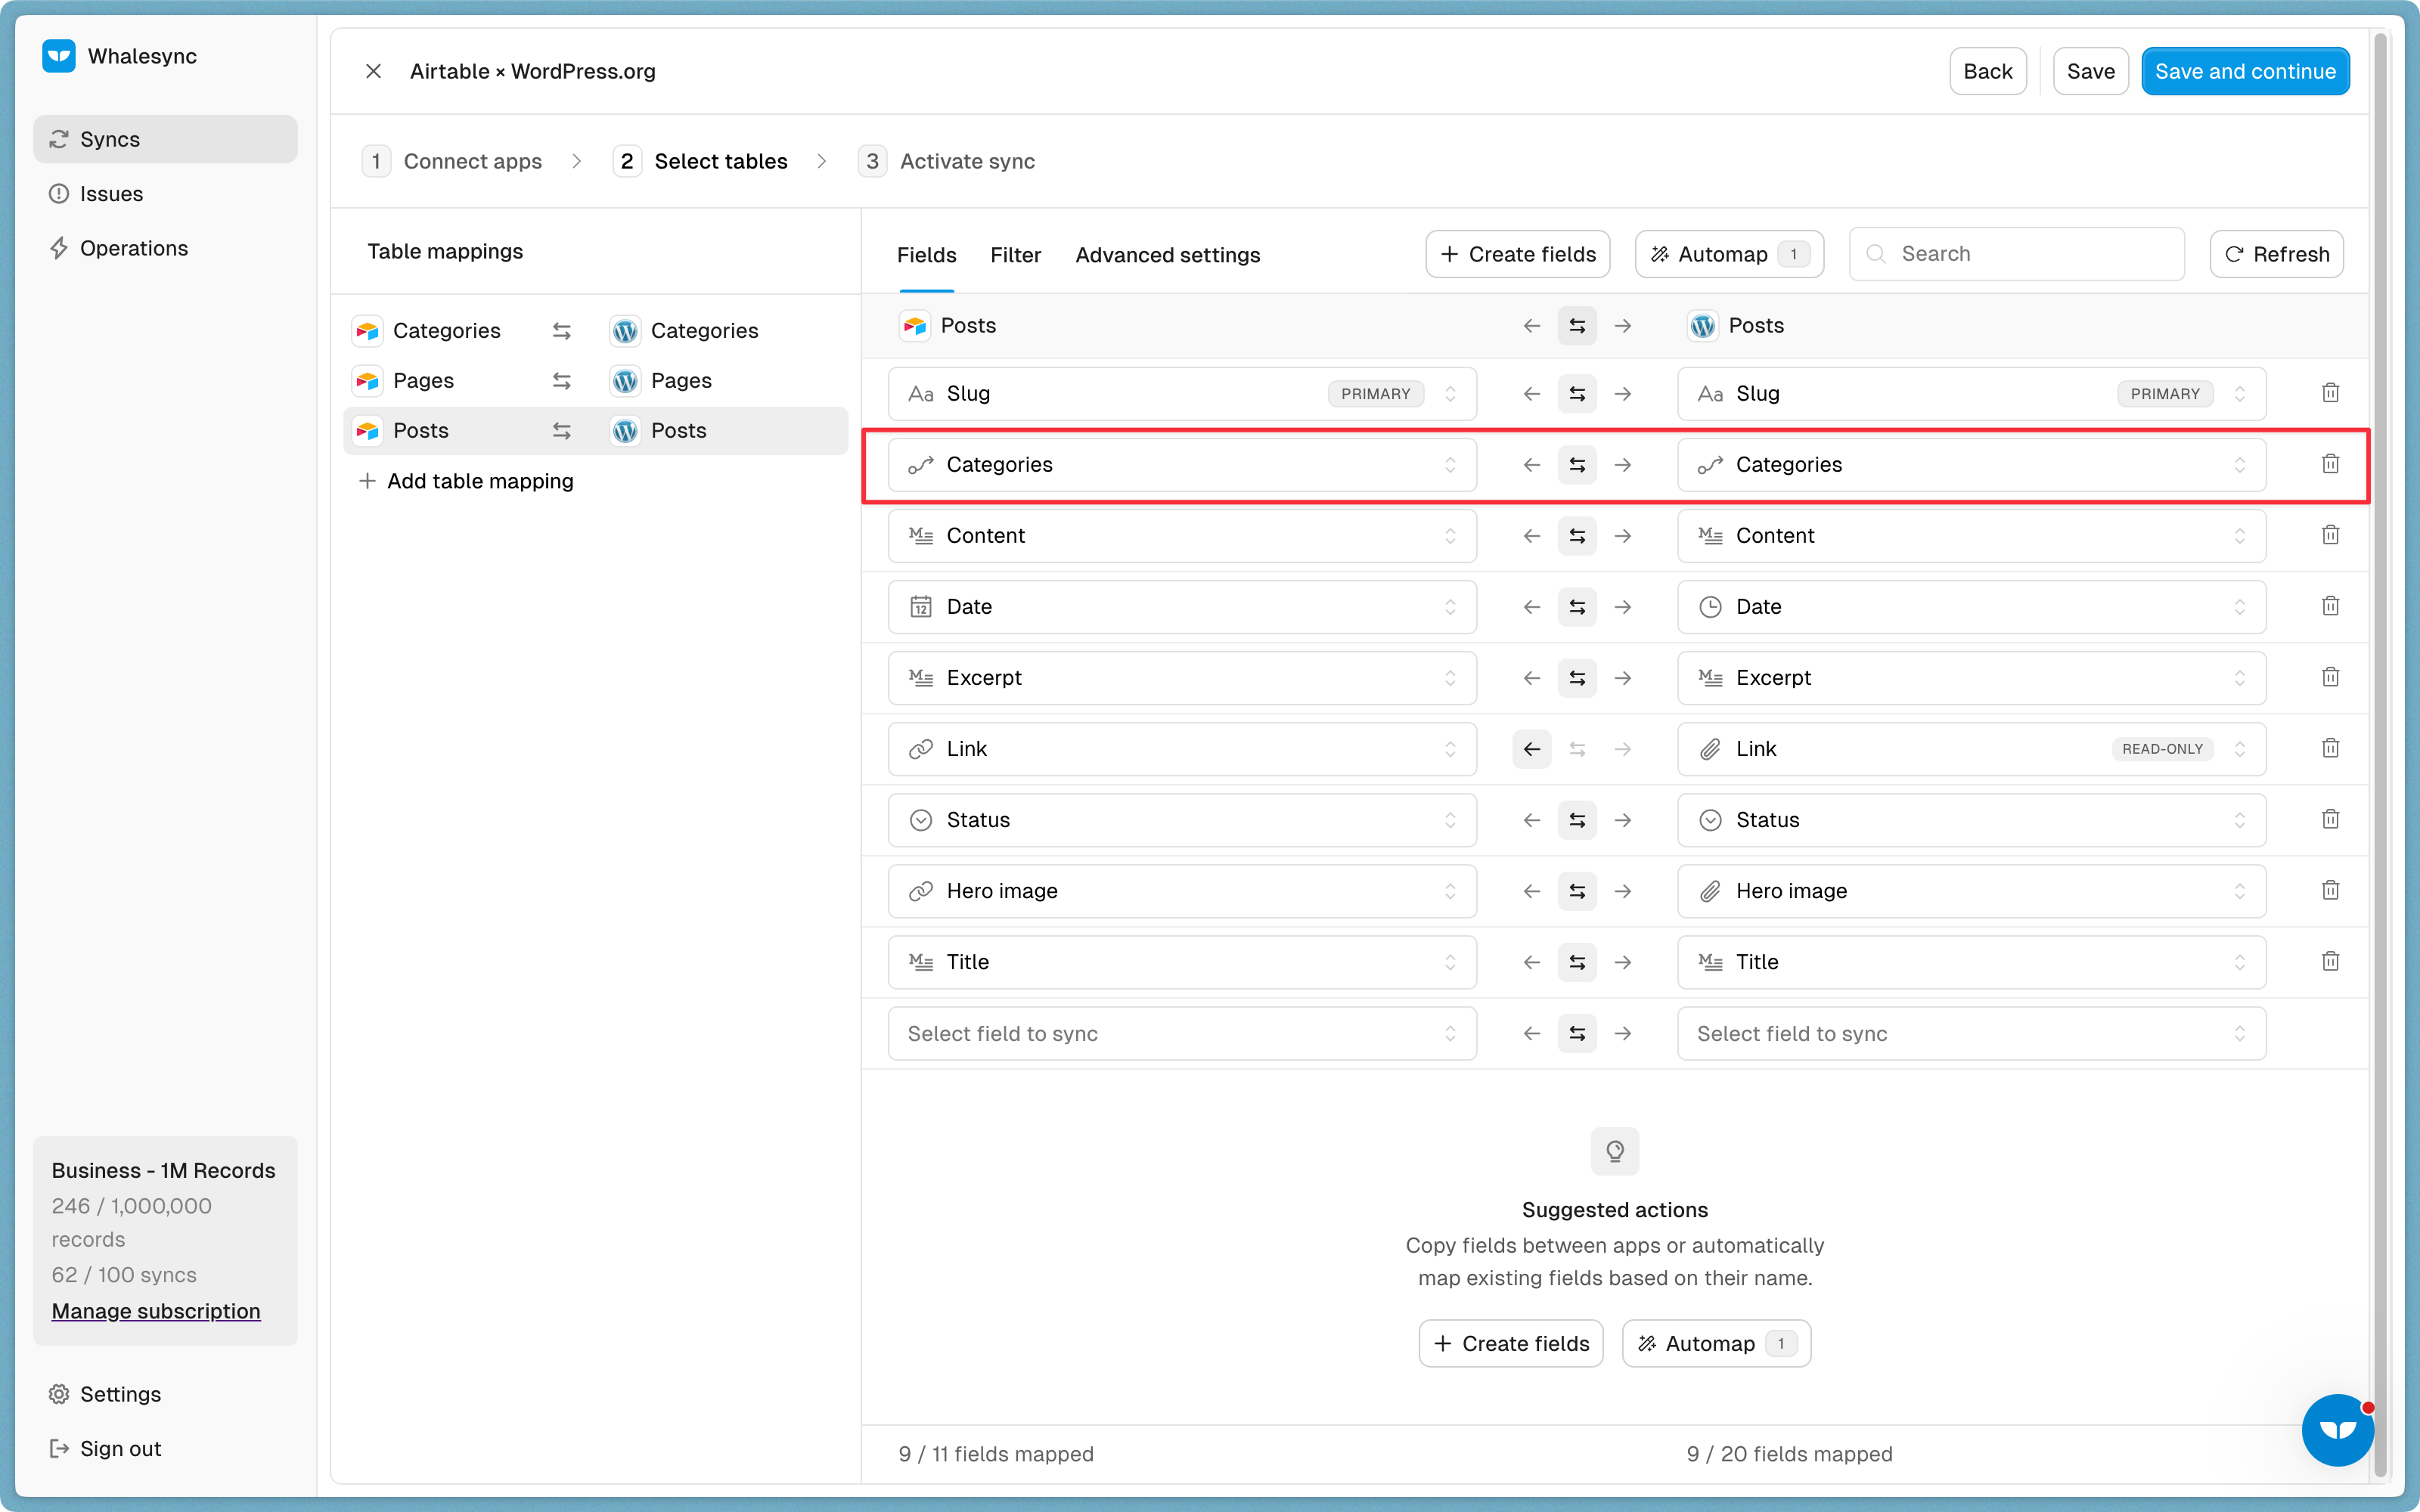2420x1512 pixels.
Task: Click the Save and continue button
Action: (2245, 71)
